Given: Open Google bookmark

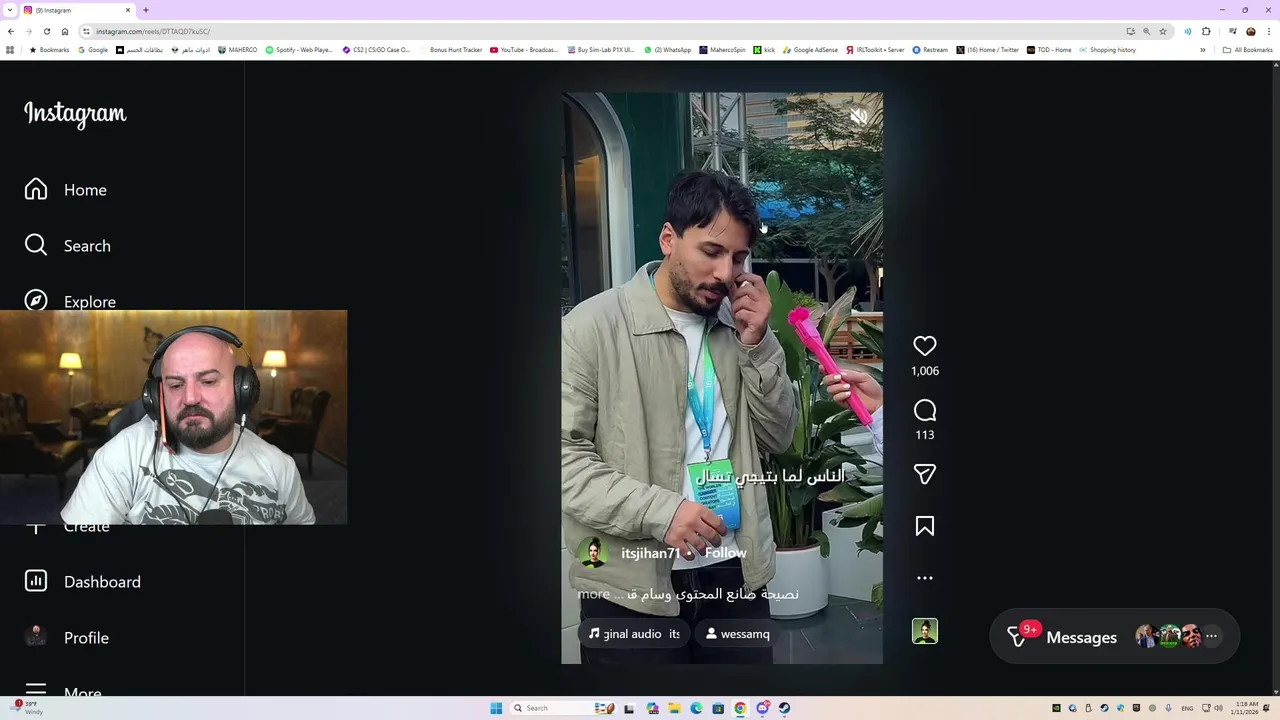Looking at the screenshot, I should point(93,50).
